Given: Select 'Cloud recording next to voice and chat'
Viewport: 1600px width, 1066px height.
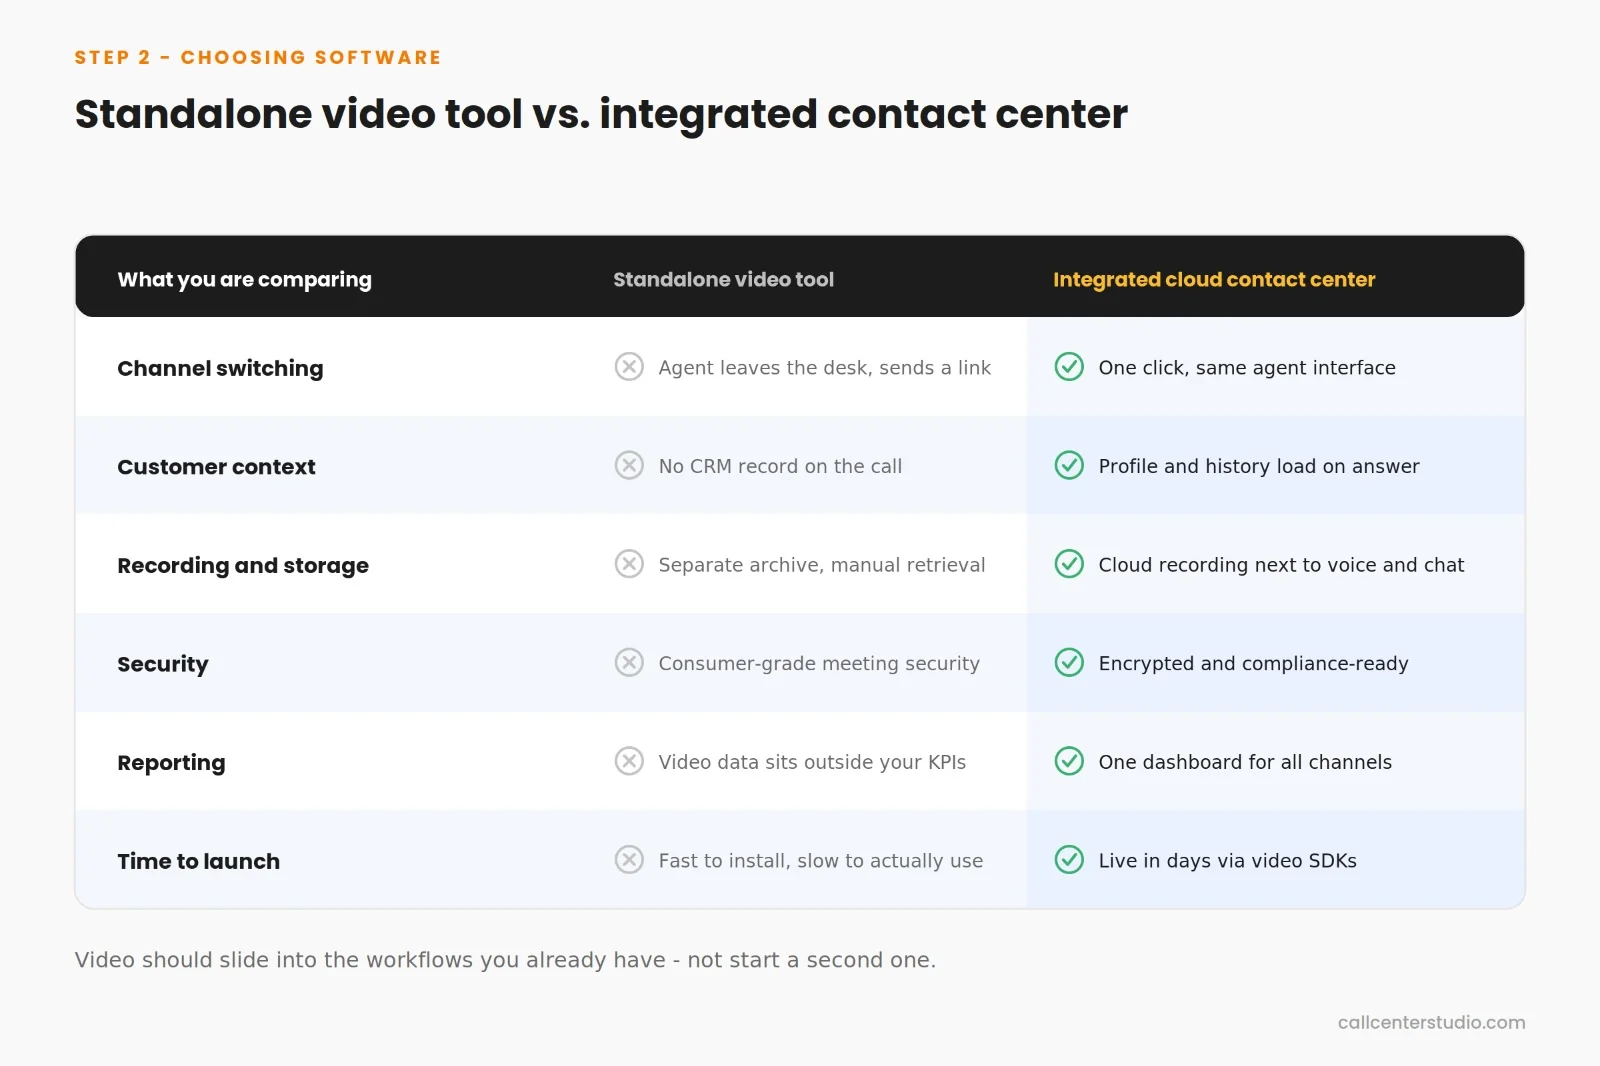Looking at the screenshot, I should [1281, 565].
